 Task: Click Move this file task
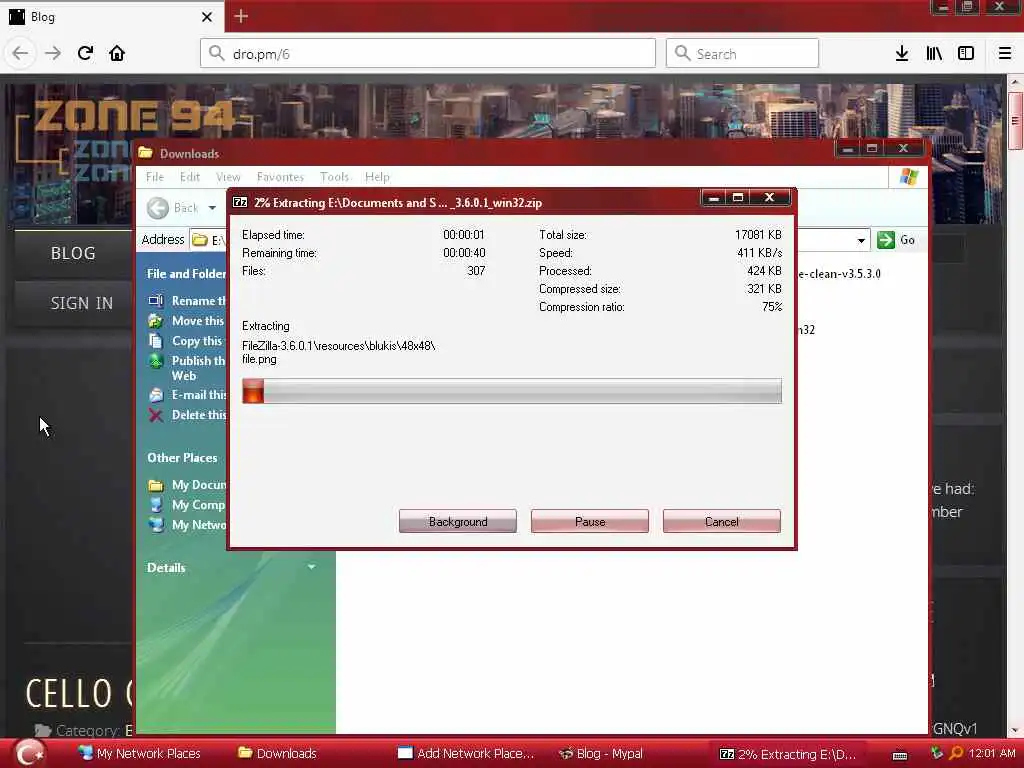pyautogui.click(x=187, y=321)
